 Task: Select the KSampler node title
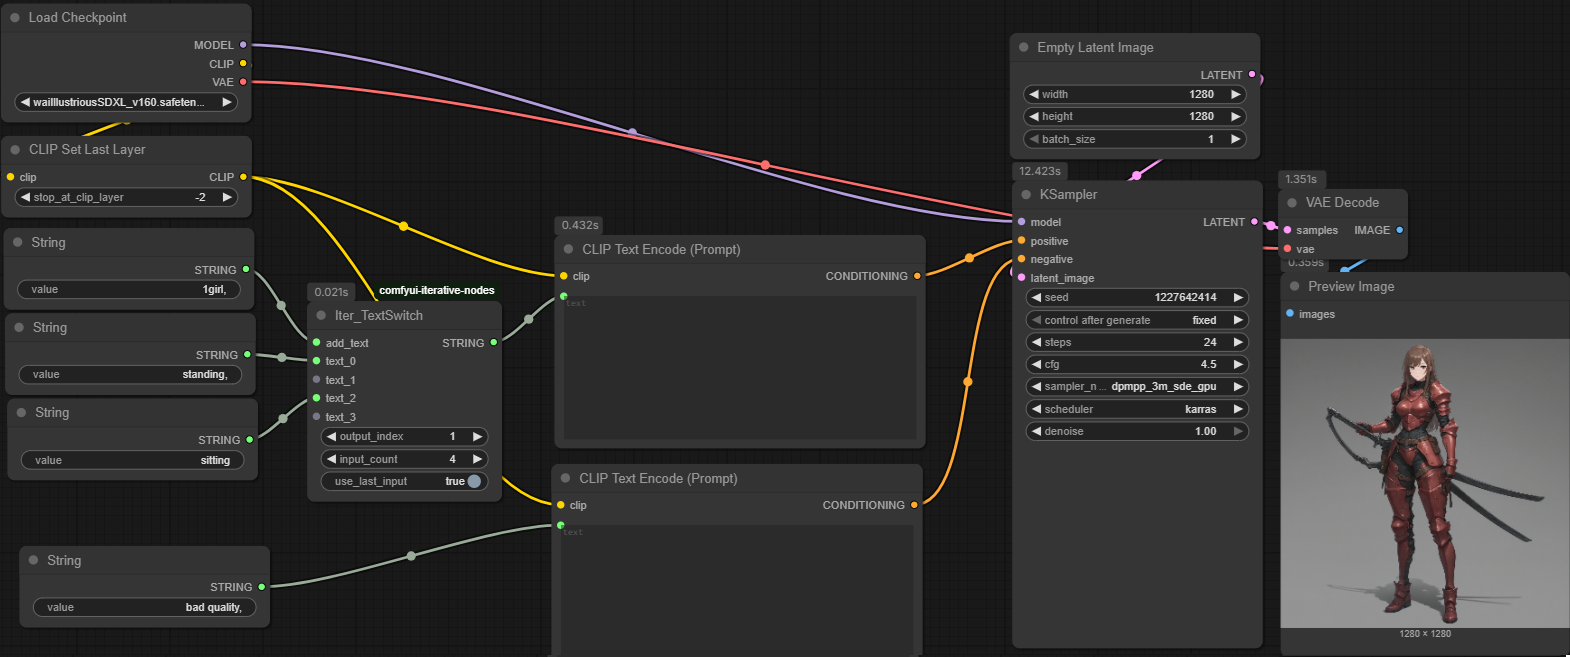click(x=1068, y=195)
